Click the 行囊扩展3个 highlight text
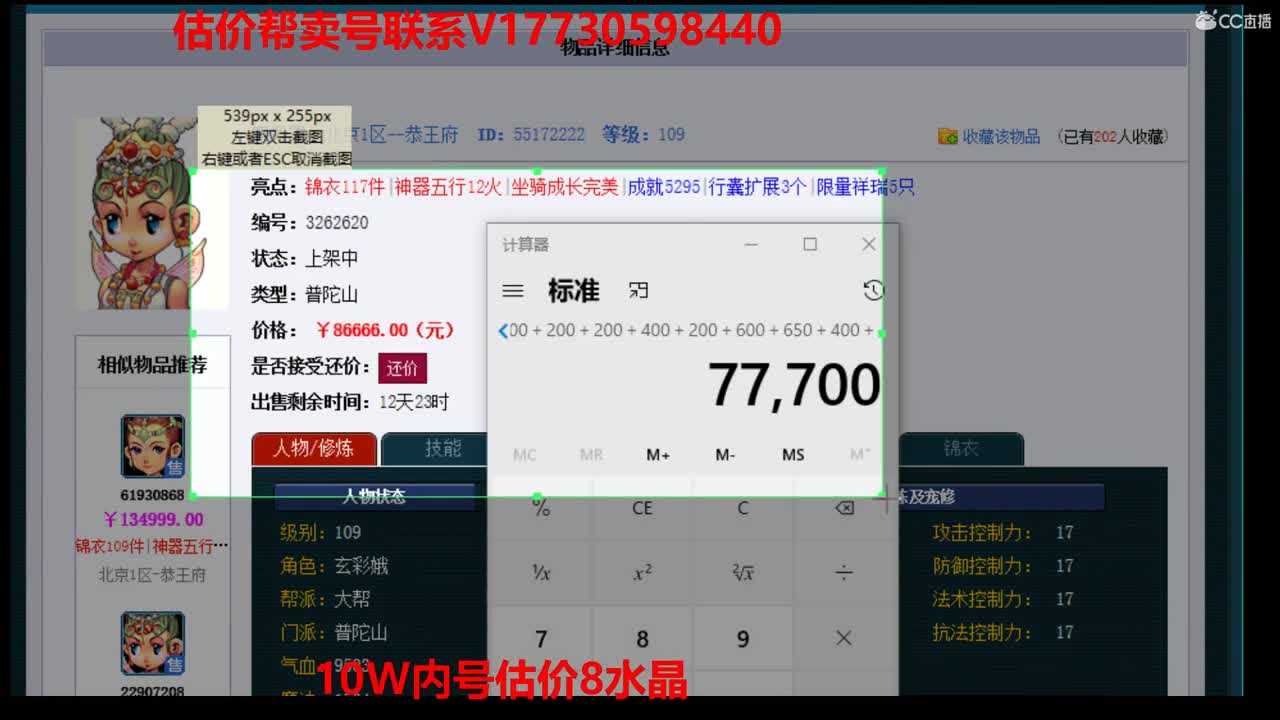The height and width of the screenshot is (720, 1280). click(x=757, y=187)
